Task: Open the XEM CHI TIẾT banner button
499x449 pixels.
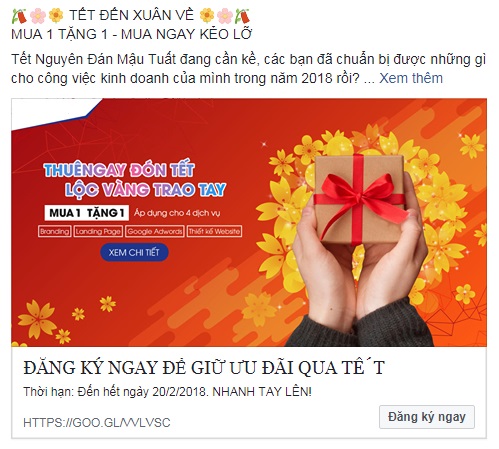Action: point(134,252)
